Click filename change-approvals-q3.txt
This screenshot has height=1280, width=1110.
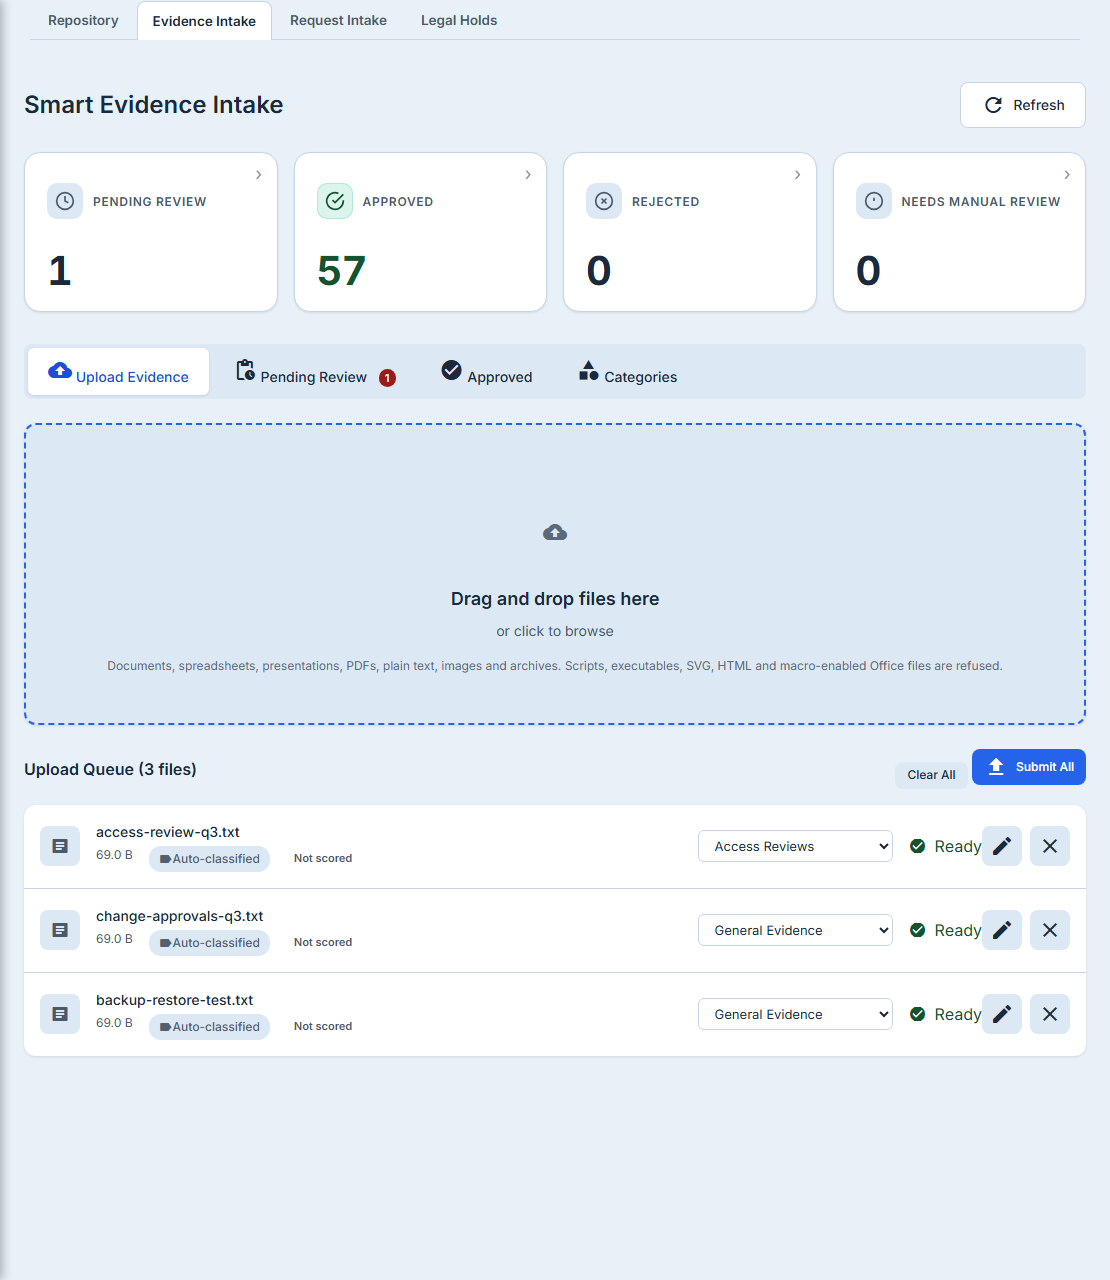tap(180, 916)
